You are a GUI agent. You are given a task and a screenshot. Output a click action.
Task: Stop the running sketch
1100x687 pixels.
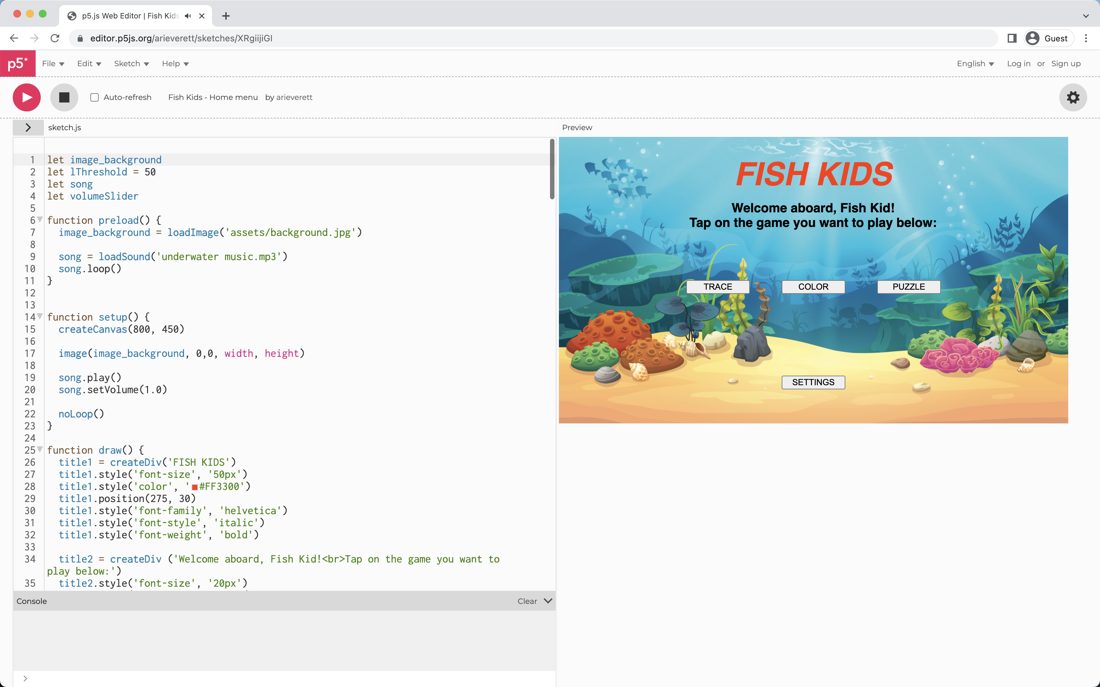click(64, 98)
